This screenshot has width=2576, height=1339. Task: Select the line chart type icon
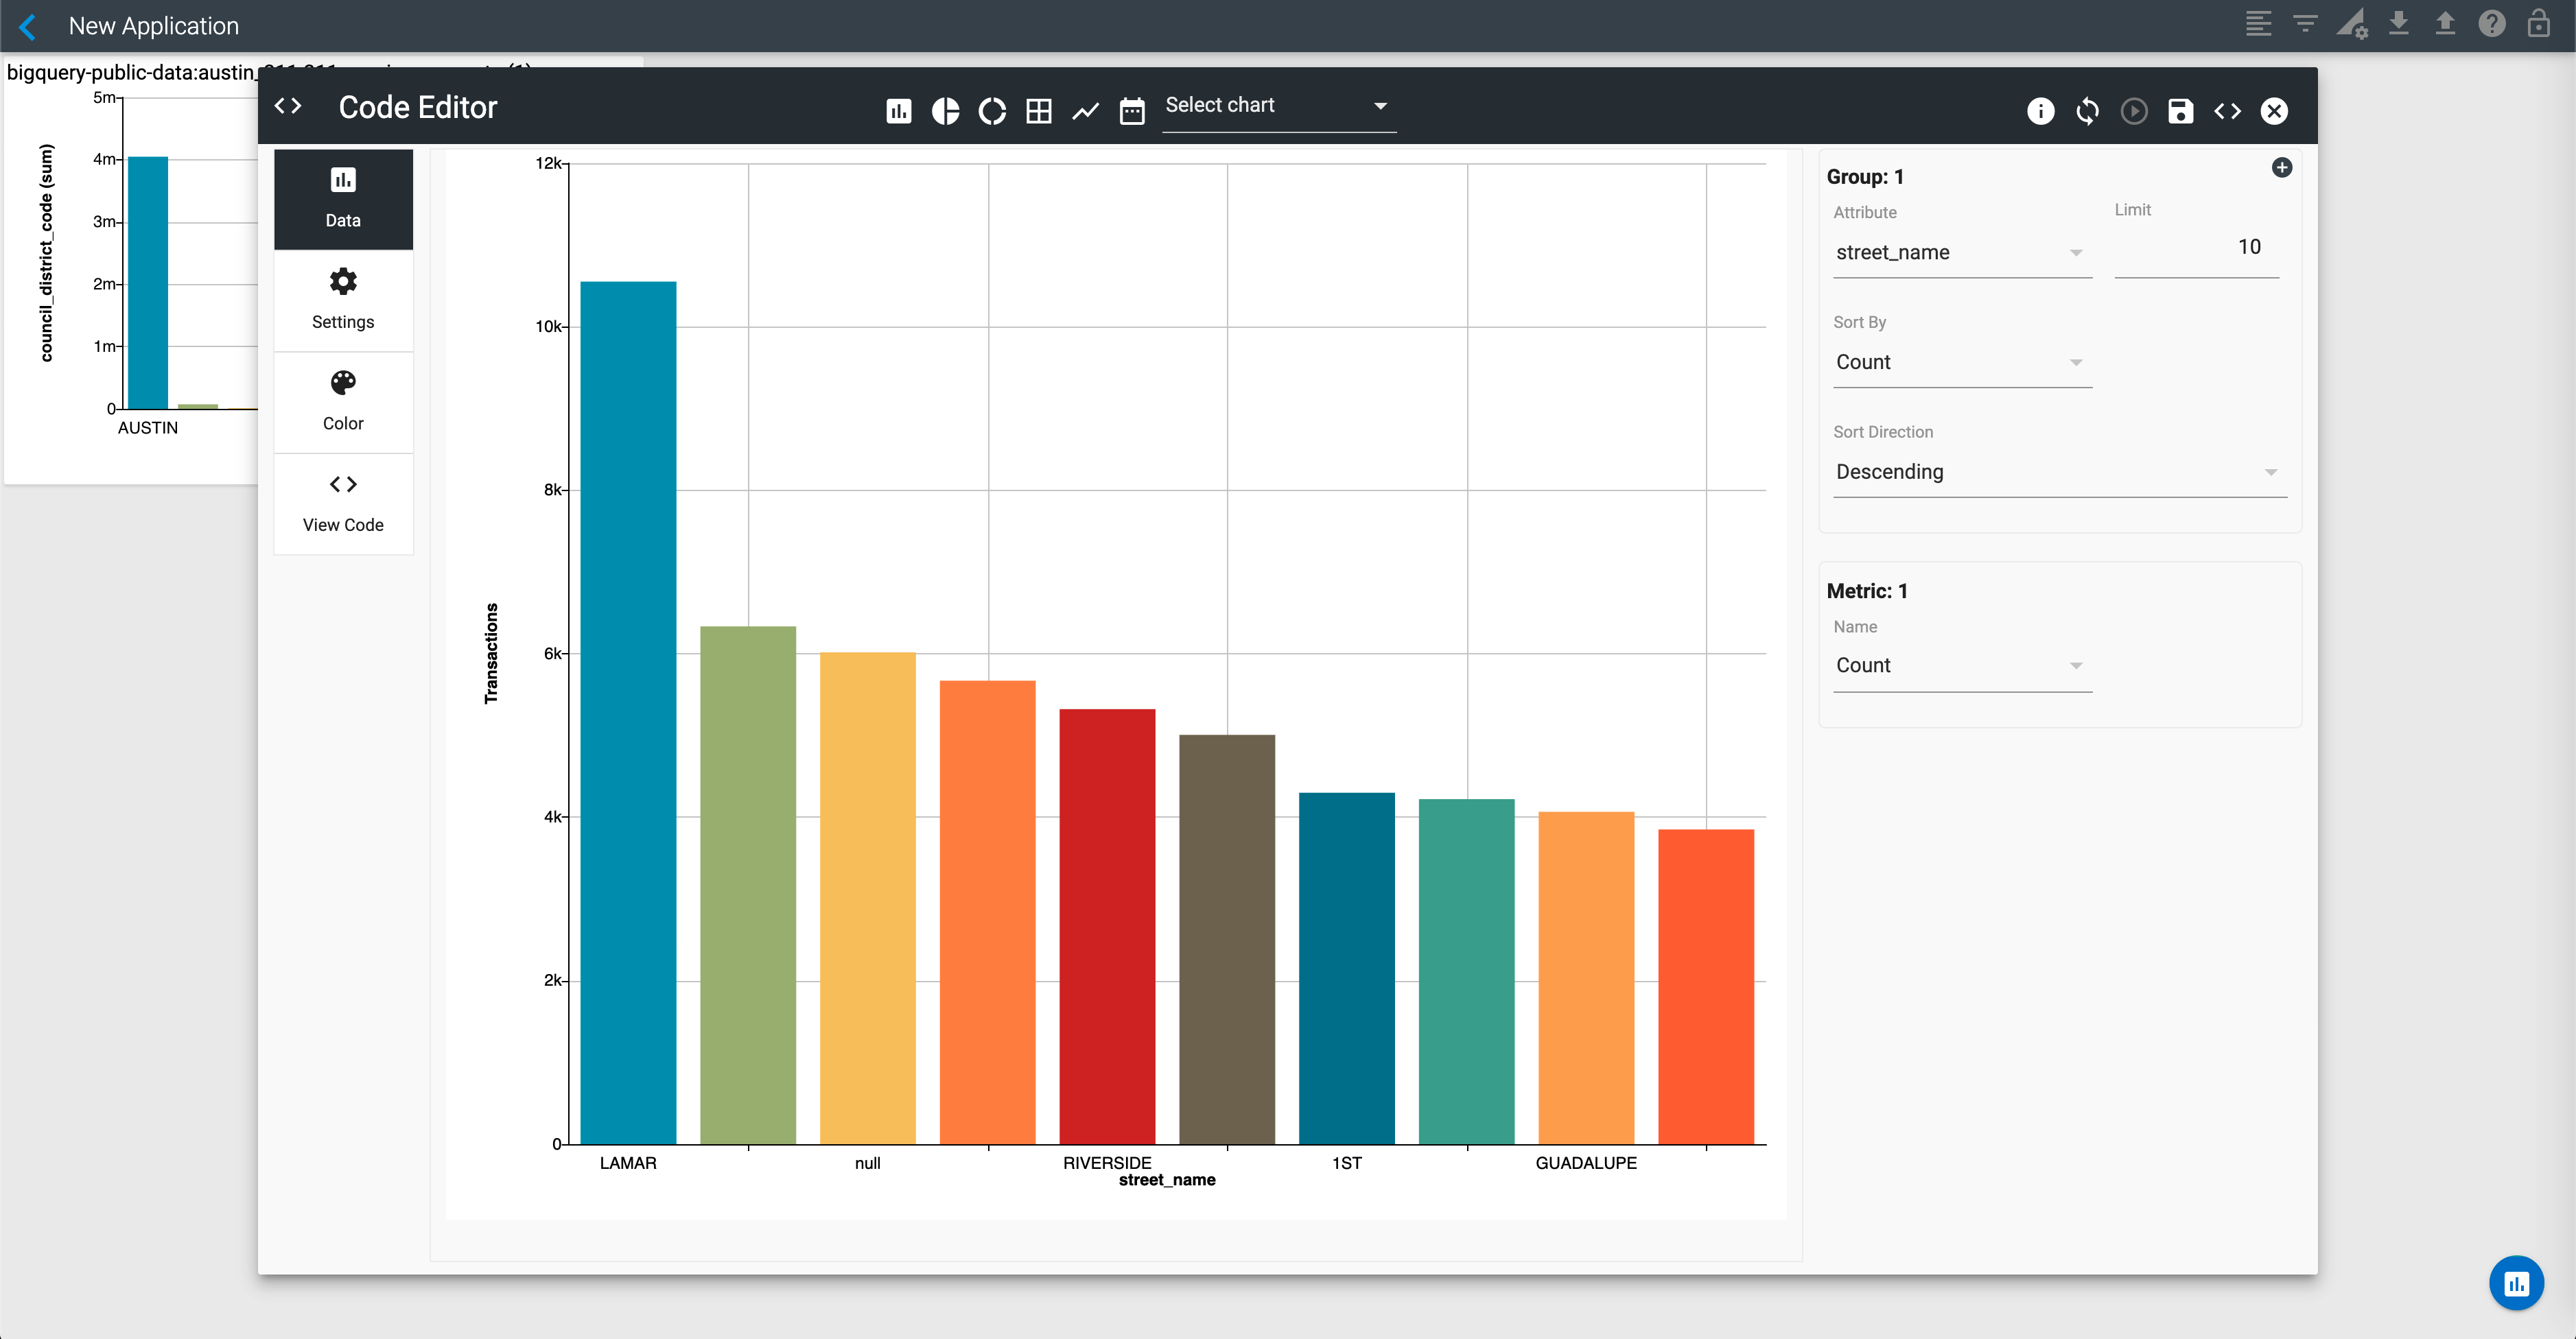tap(1086, 111)
